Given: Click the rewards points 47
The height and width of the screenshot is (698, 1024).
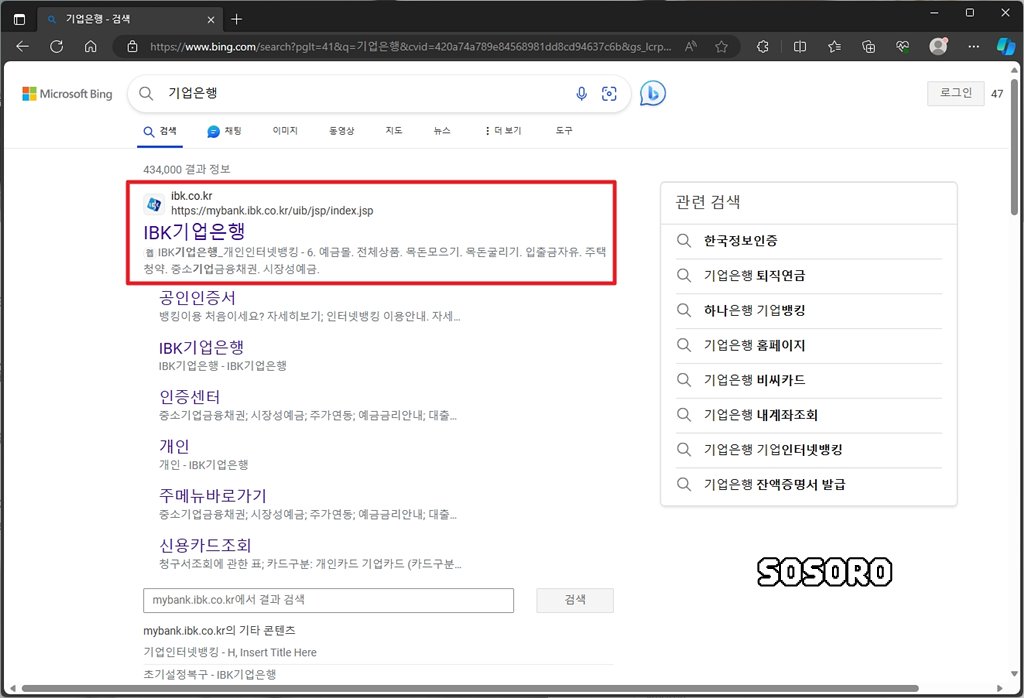Looking at the screenshot, I should pyautogui.click(x=997, y=94).
